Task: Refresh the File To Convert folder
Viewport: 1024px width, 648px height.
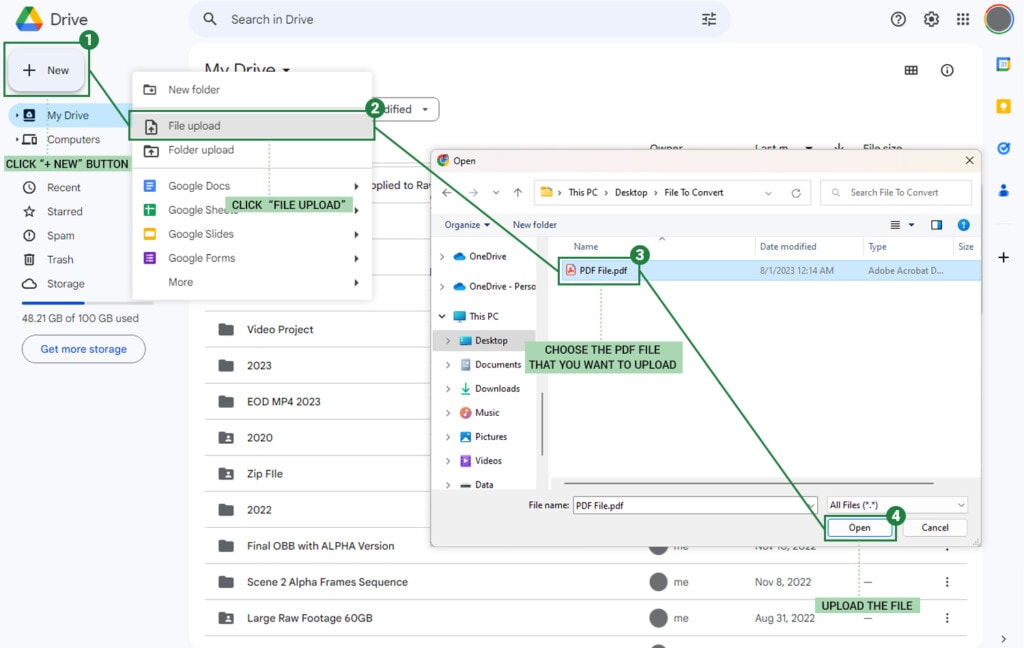Action: pyautogui.click(x=796, y=193)
